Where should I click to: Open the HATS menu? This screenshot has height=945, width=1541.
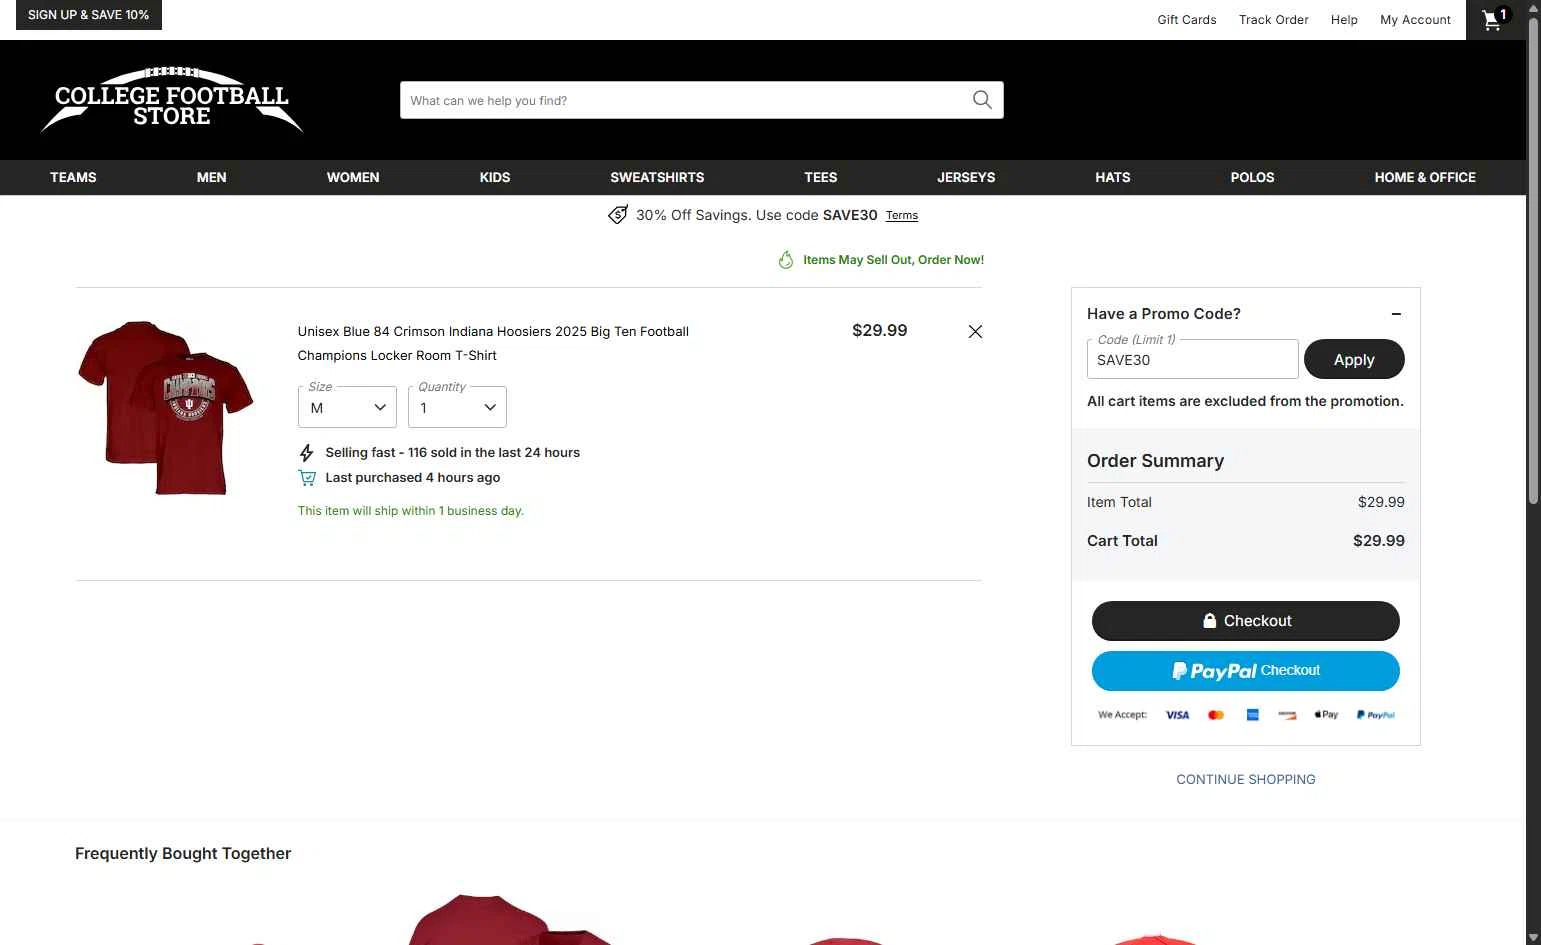pyautogui.click(x=1113, y=177)
